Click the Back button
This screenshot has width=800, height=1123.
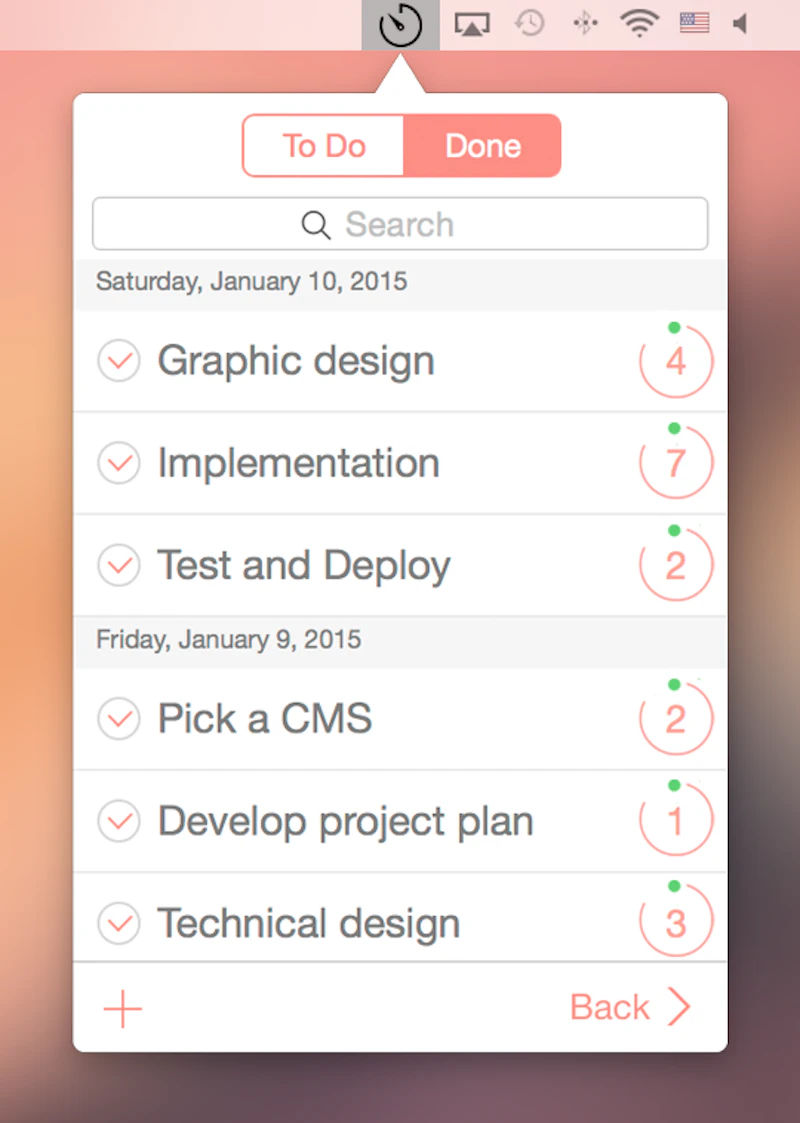coord(610,1007)
